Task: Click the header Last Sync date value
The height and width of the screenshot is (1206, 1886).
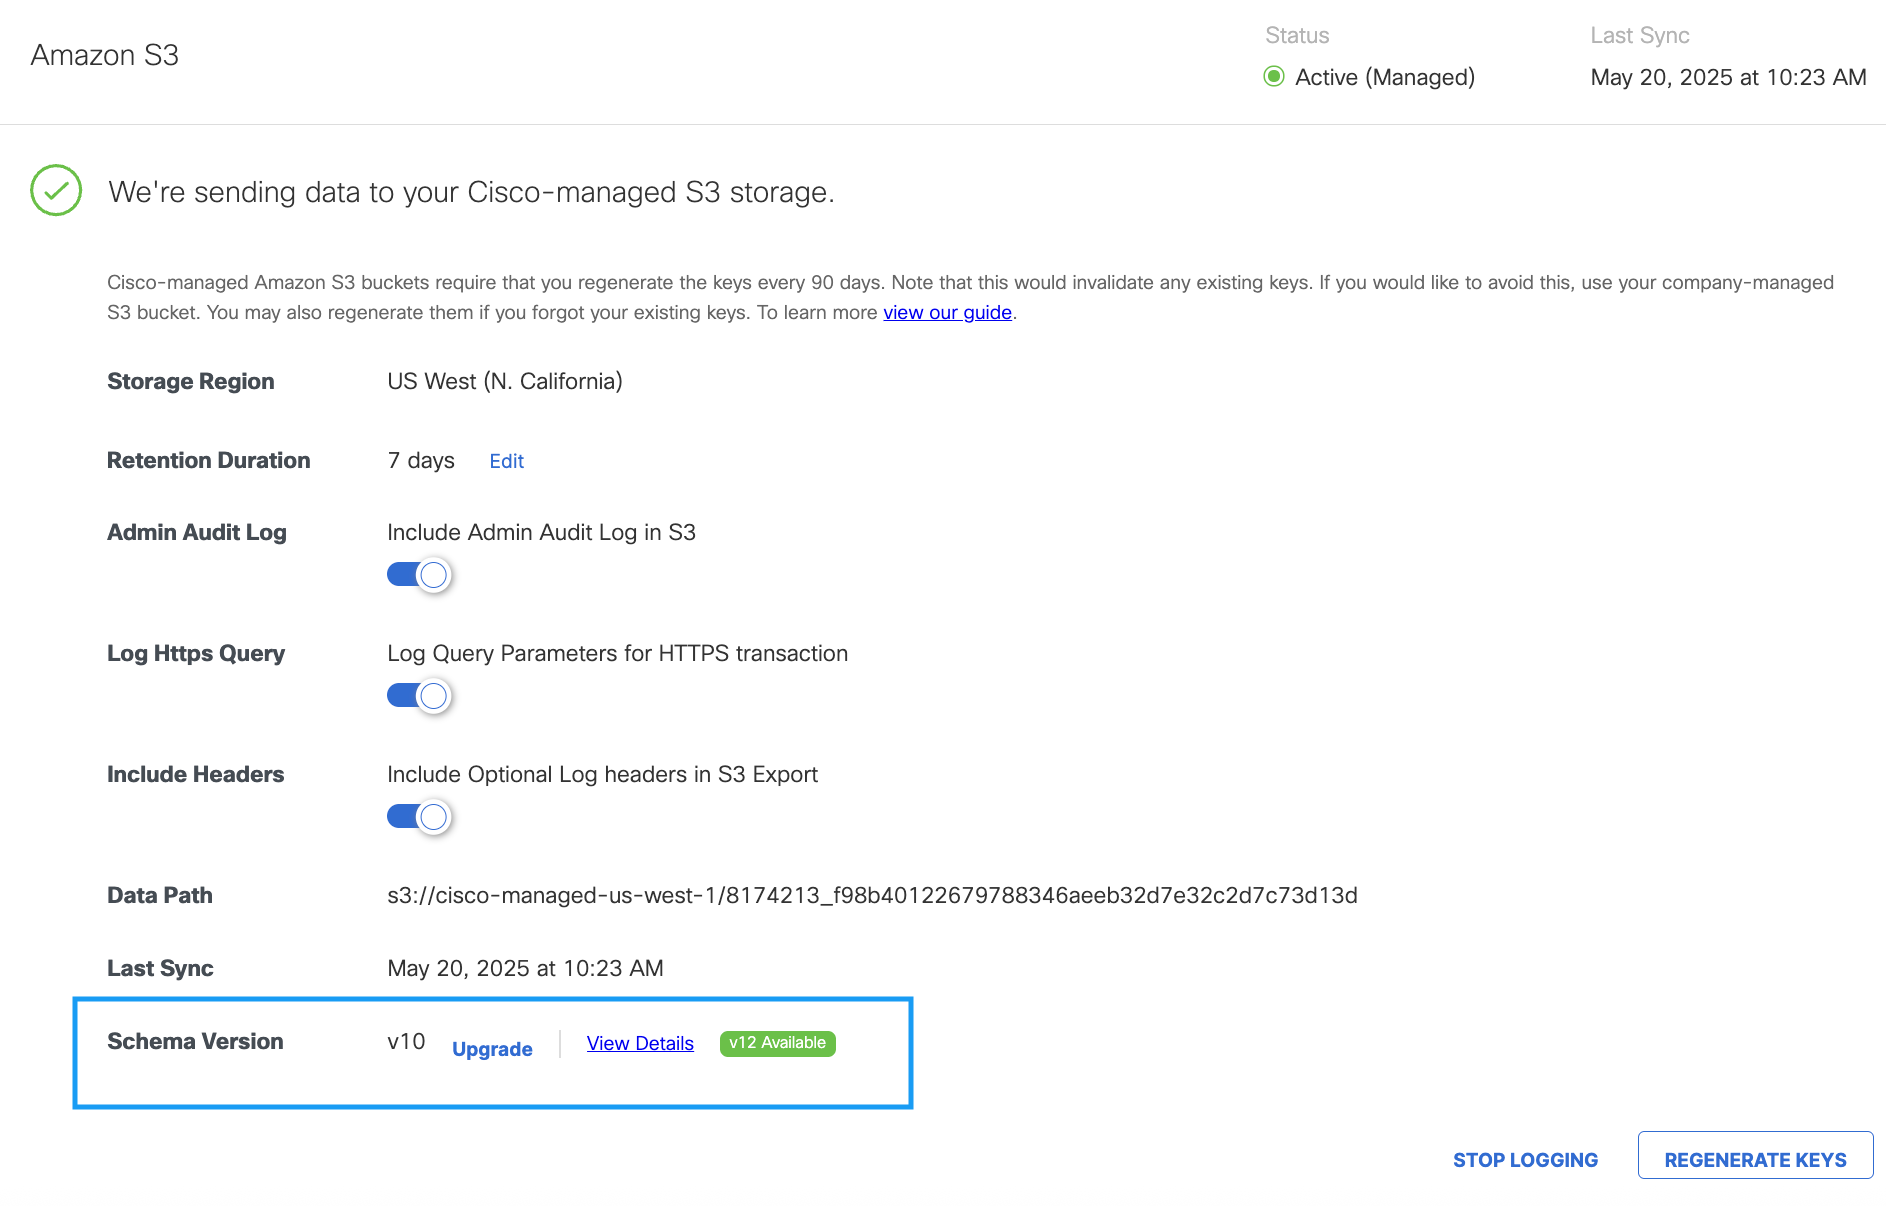Action: tap(1728, 77)
